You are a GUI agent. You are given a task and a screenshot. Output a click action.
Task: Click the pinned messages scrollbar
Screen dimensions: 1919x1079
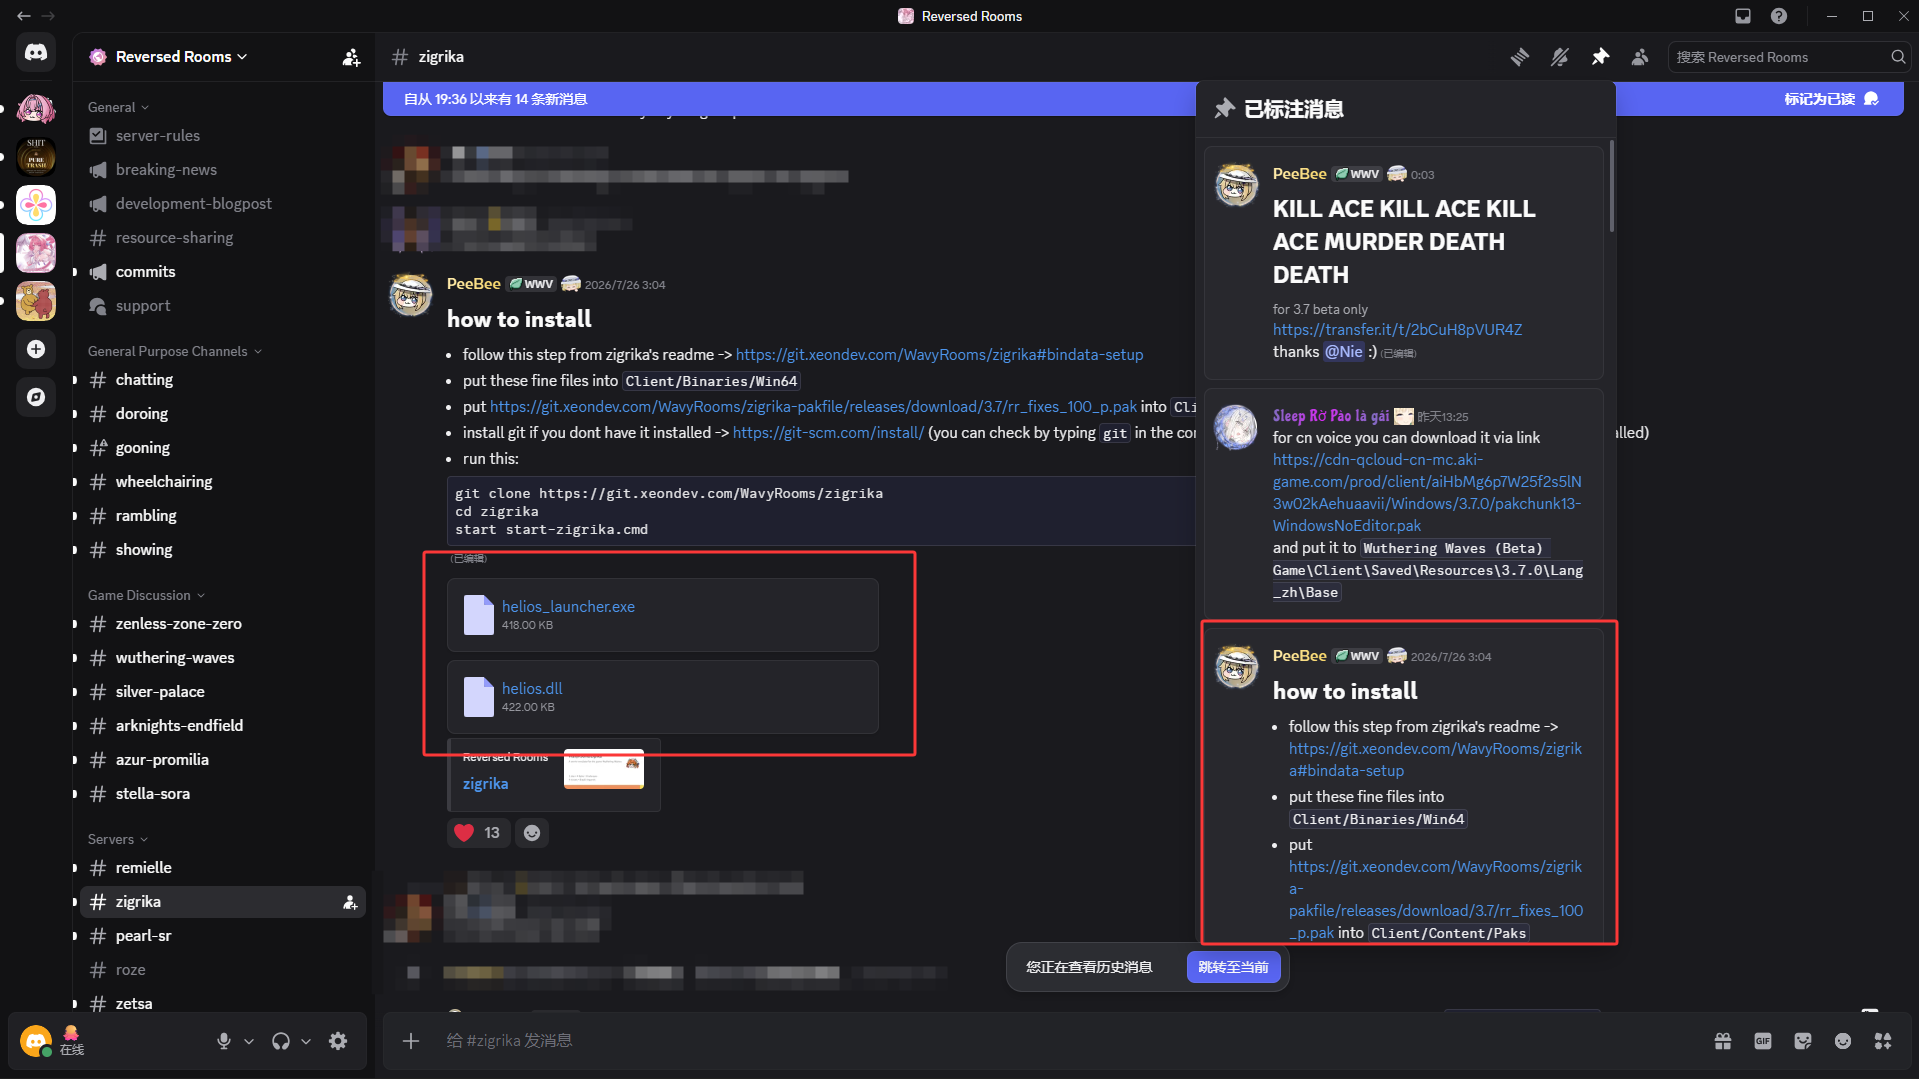[1611, 187]
